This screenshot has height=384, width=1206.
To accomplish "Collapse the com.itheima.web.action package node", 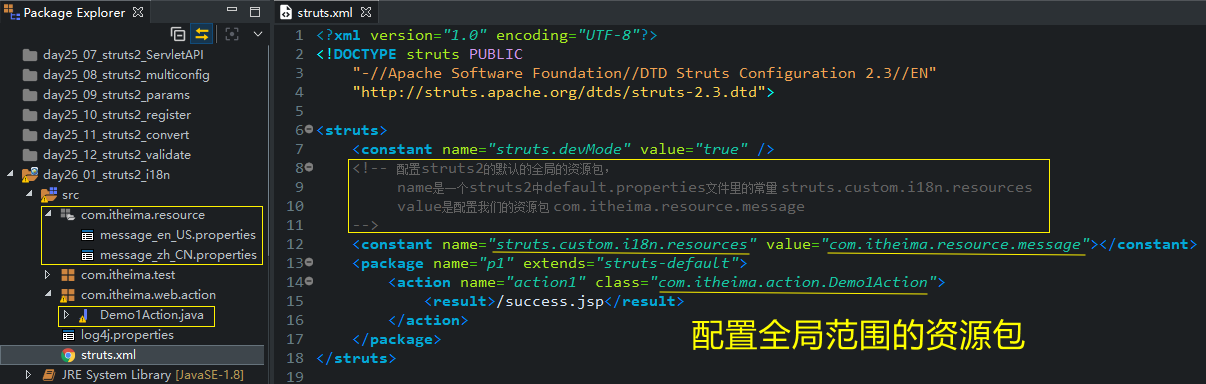I will (47, 295).
